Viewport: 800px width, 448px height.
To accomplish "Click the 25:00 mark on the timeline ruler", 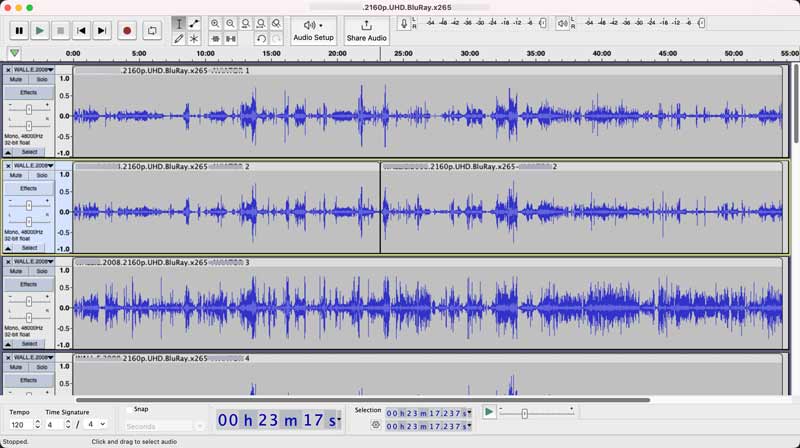I will pyautogui.click(x=403, y=53).
